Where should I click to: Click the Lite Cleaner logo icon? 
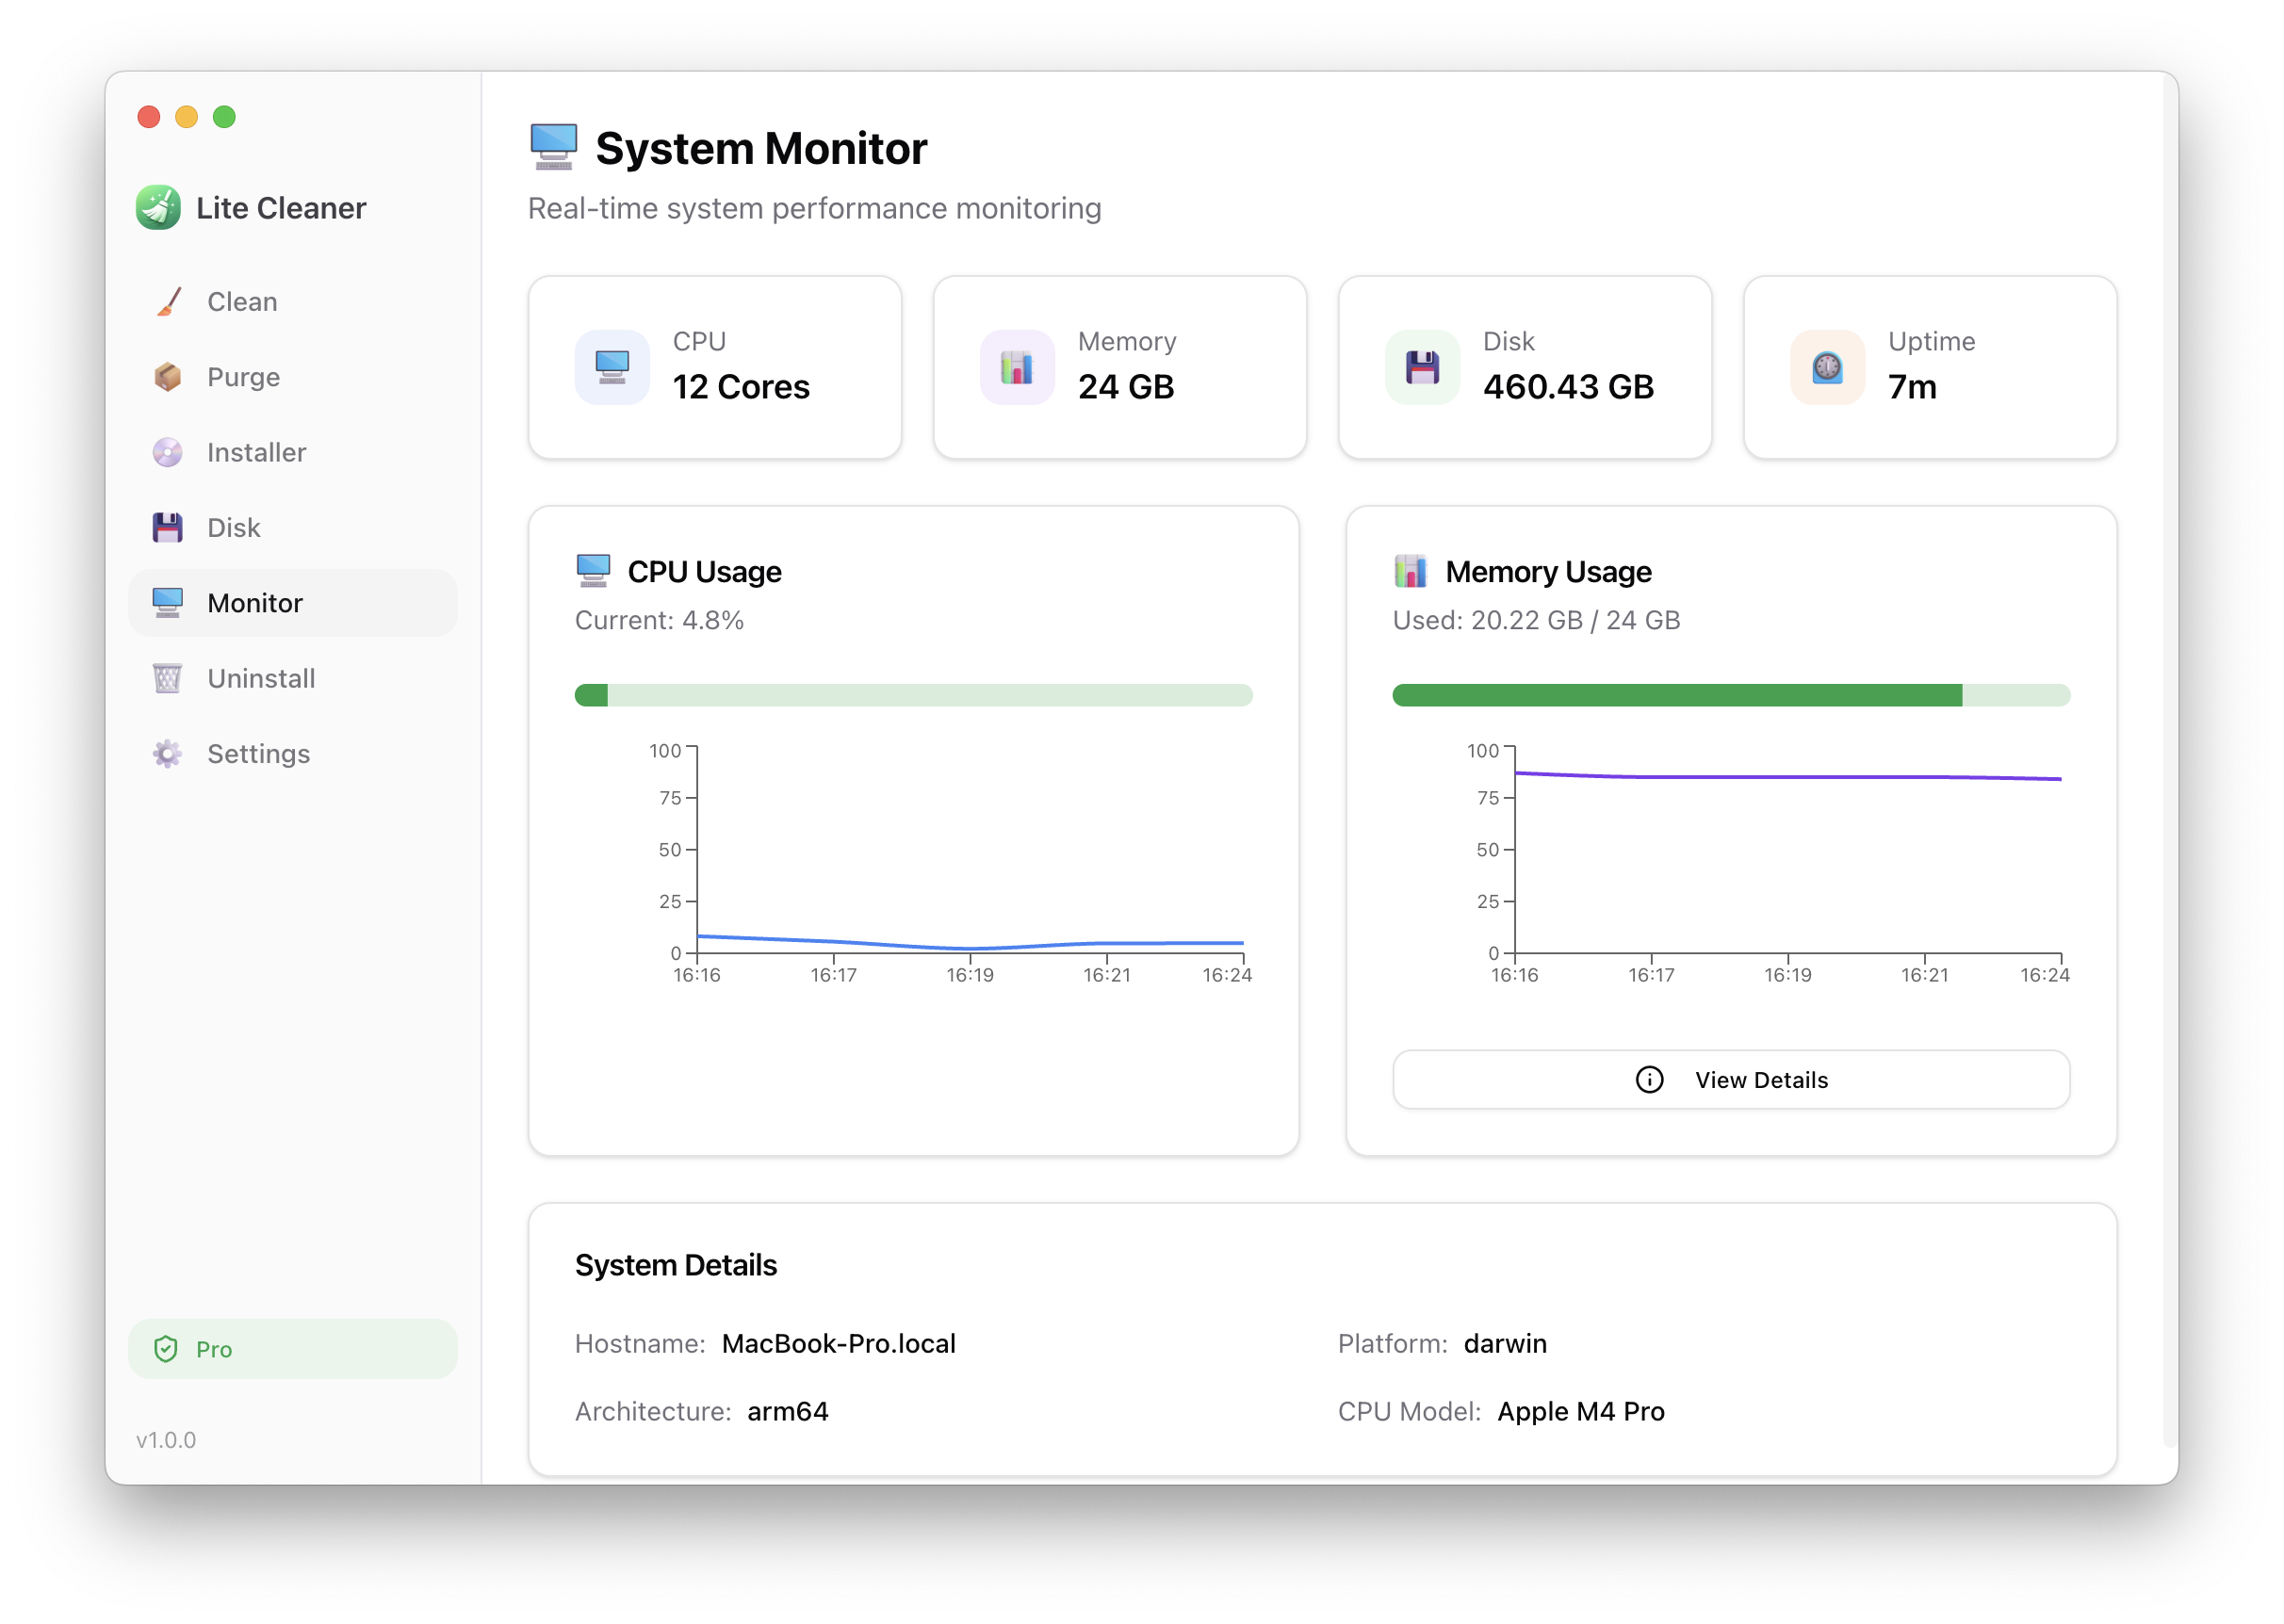[158, 208]
